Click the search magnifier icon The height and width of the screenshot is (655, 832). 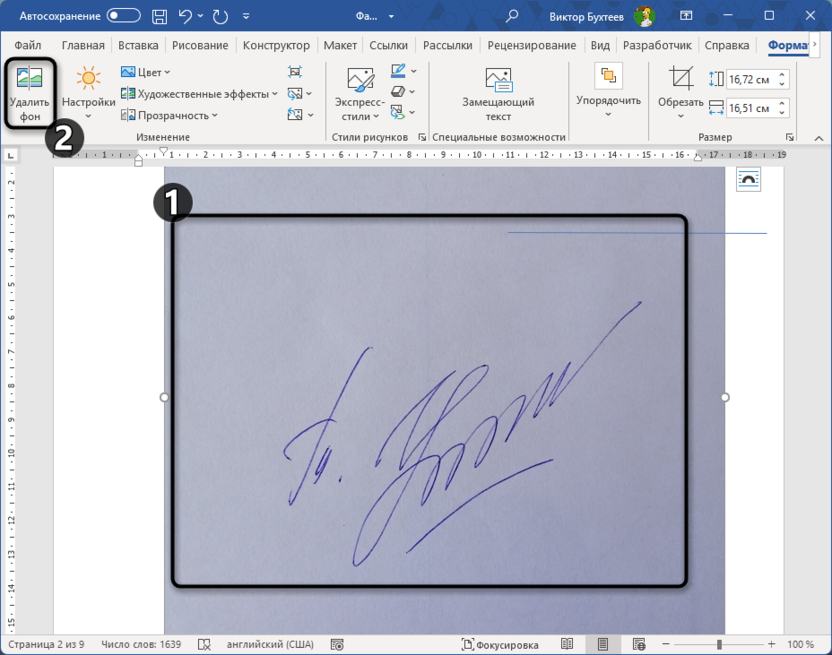(x=512, y=16)
